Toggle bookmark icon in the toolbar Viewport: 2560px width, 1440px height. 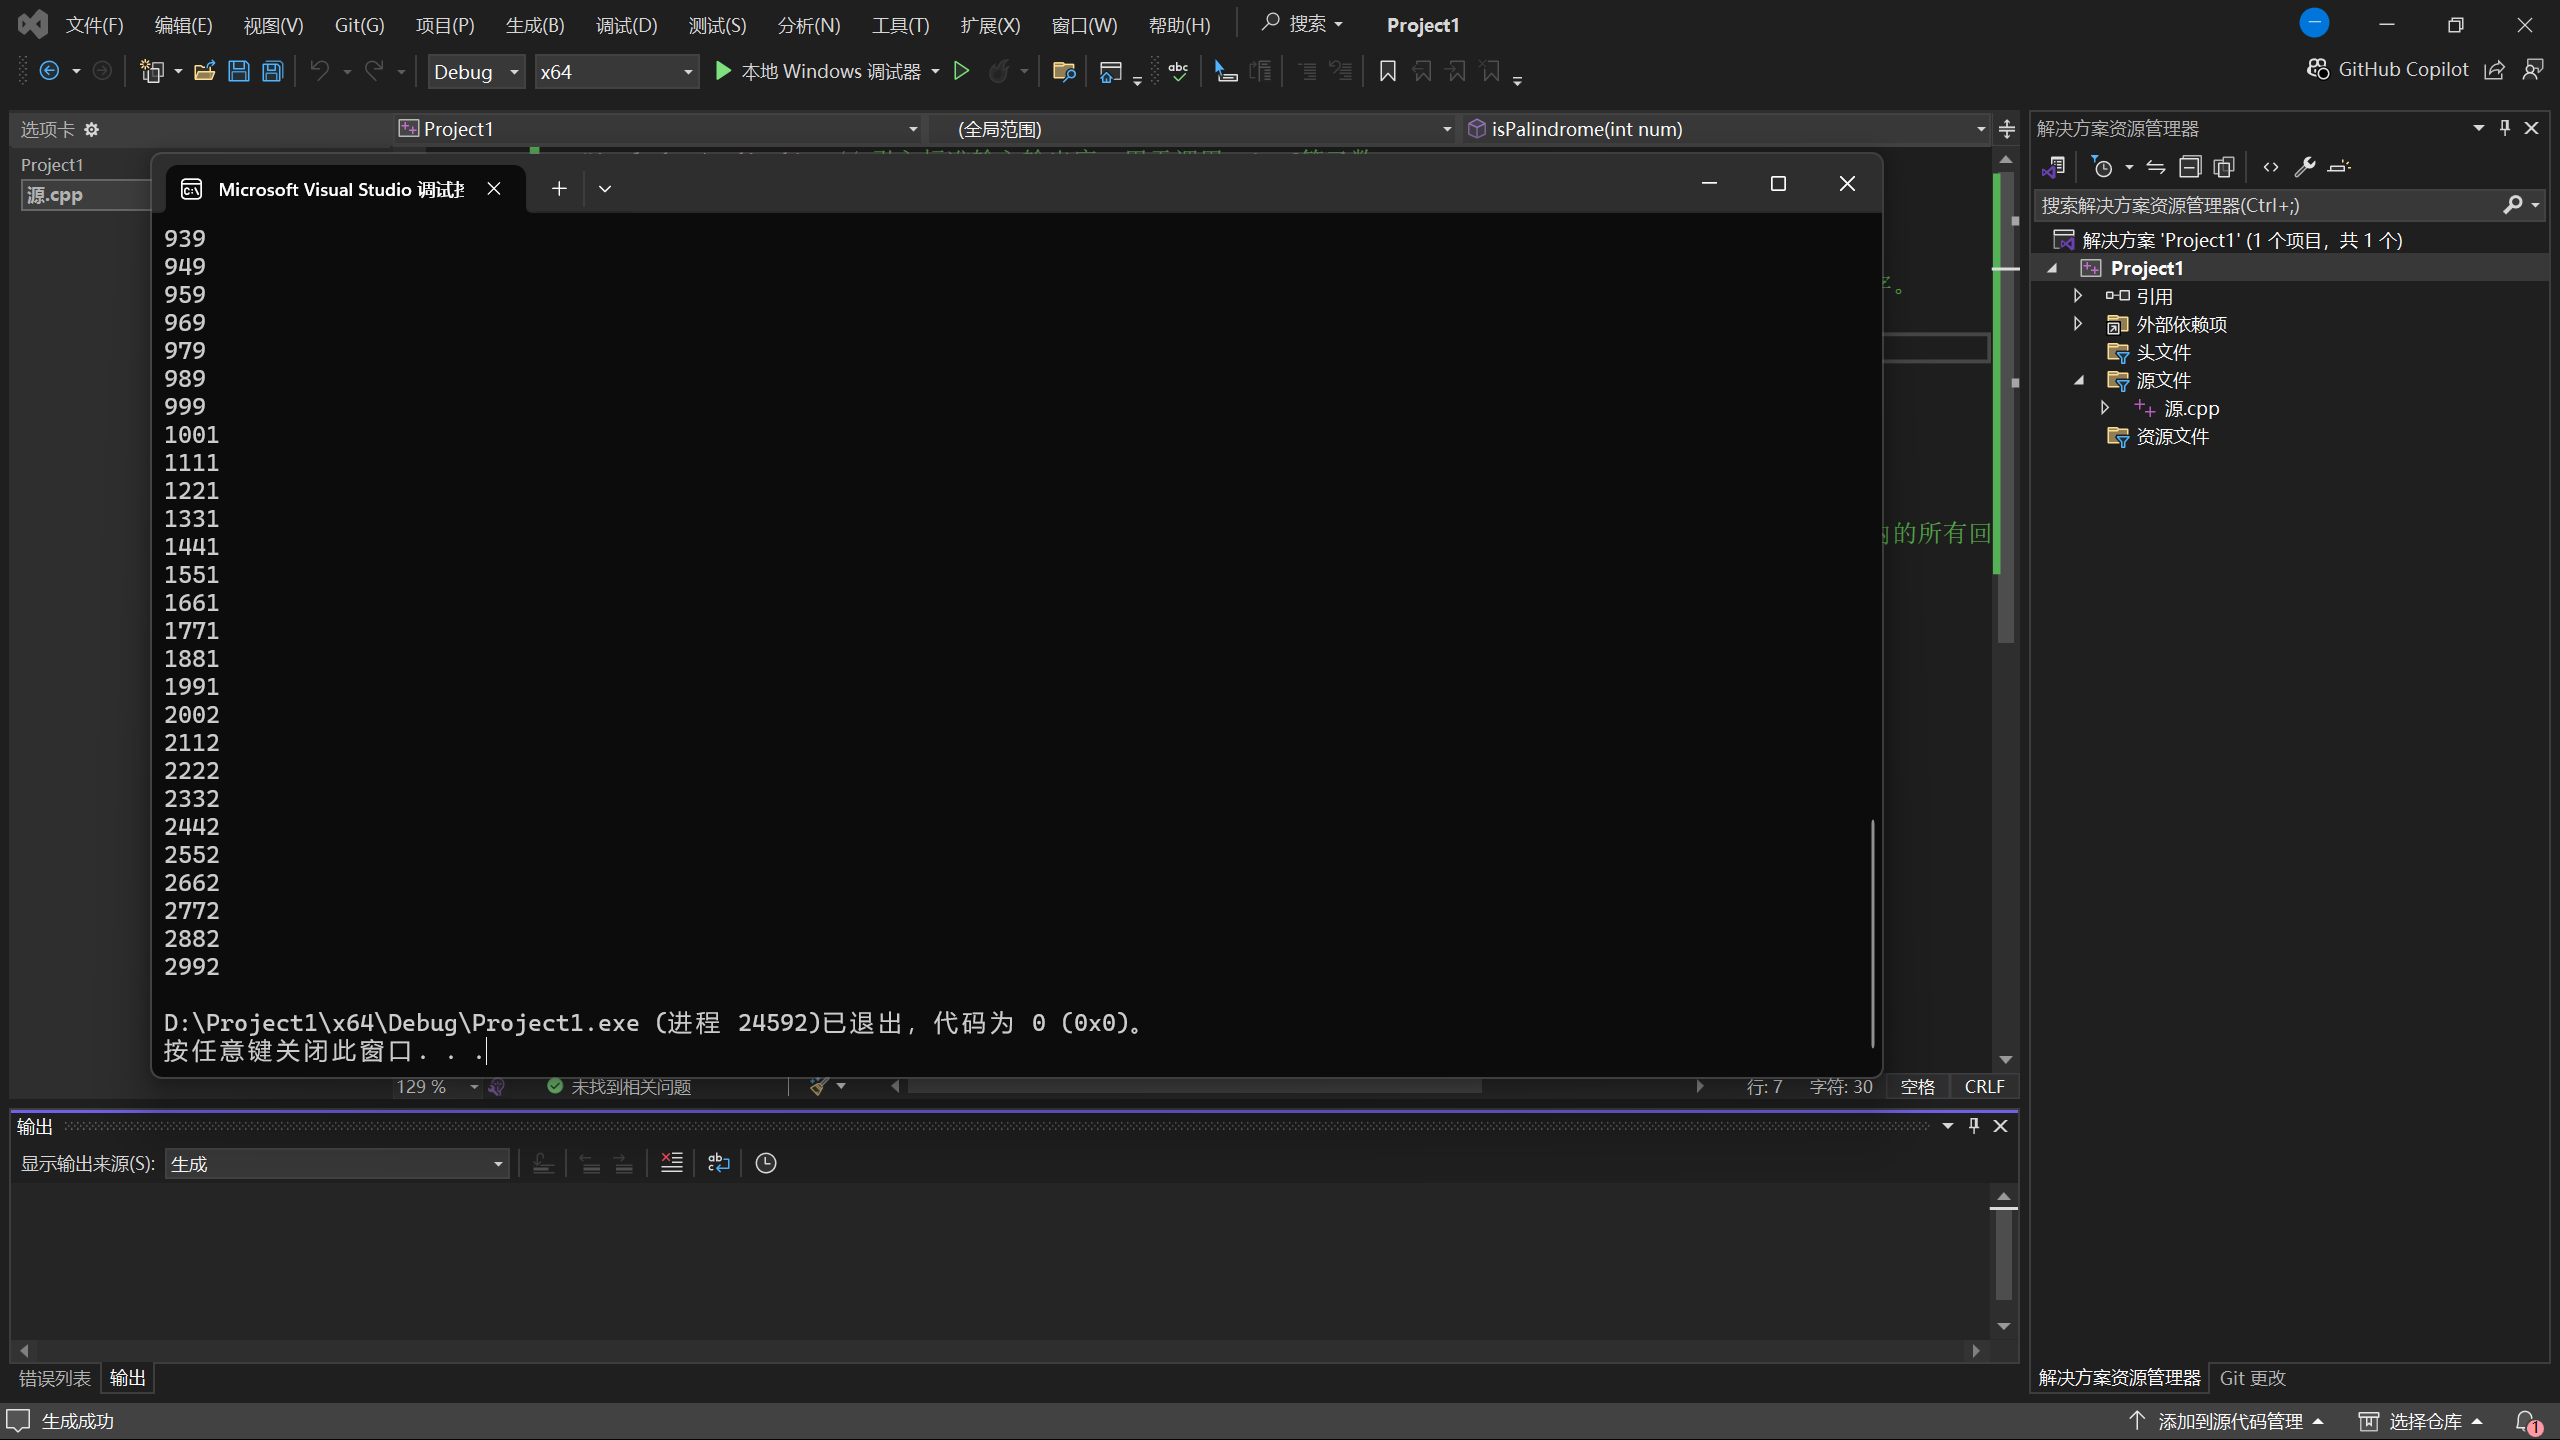(x=1387, y=71)
